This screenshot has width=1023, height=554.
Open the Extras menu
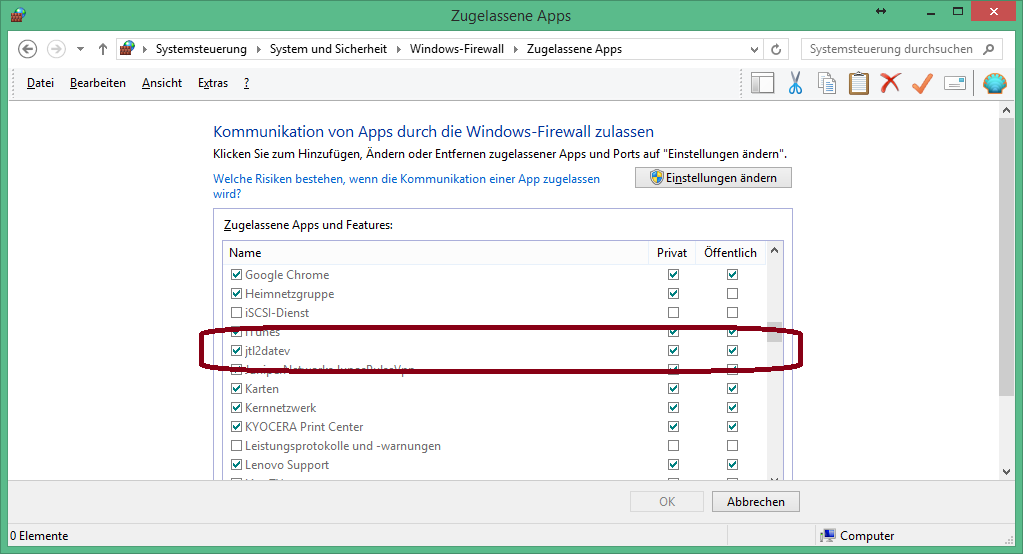coord(213,83)
